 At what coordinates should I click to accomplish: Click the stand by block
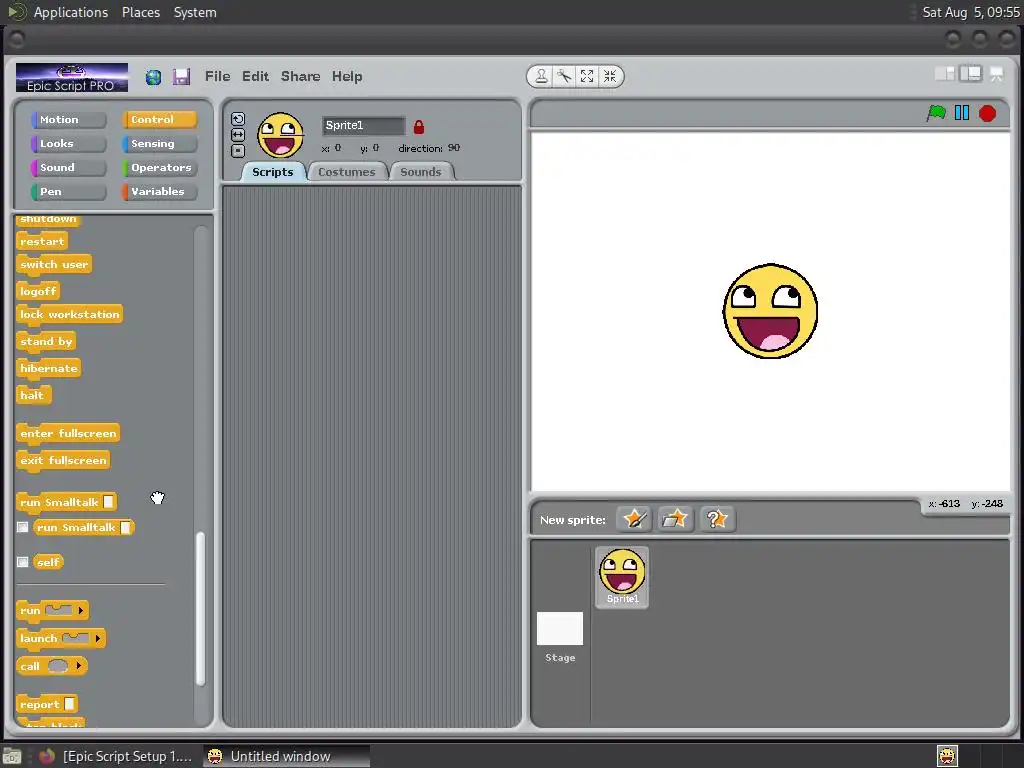coord(46,342)
